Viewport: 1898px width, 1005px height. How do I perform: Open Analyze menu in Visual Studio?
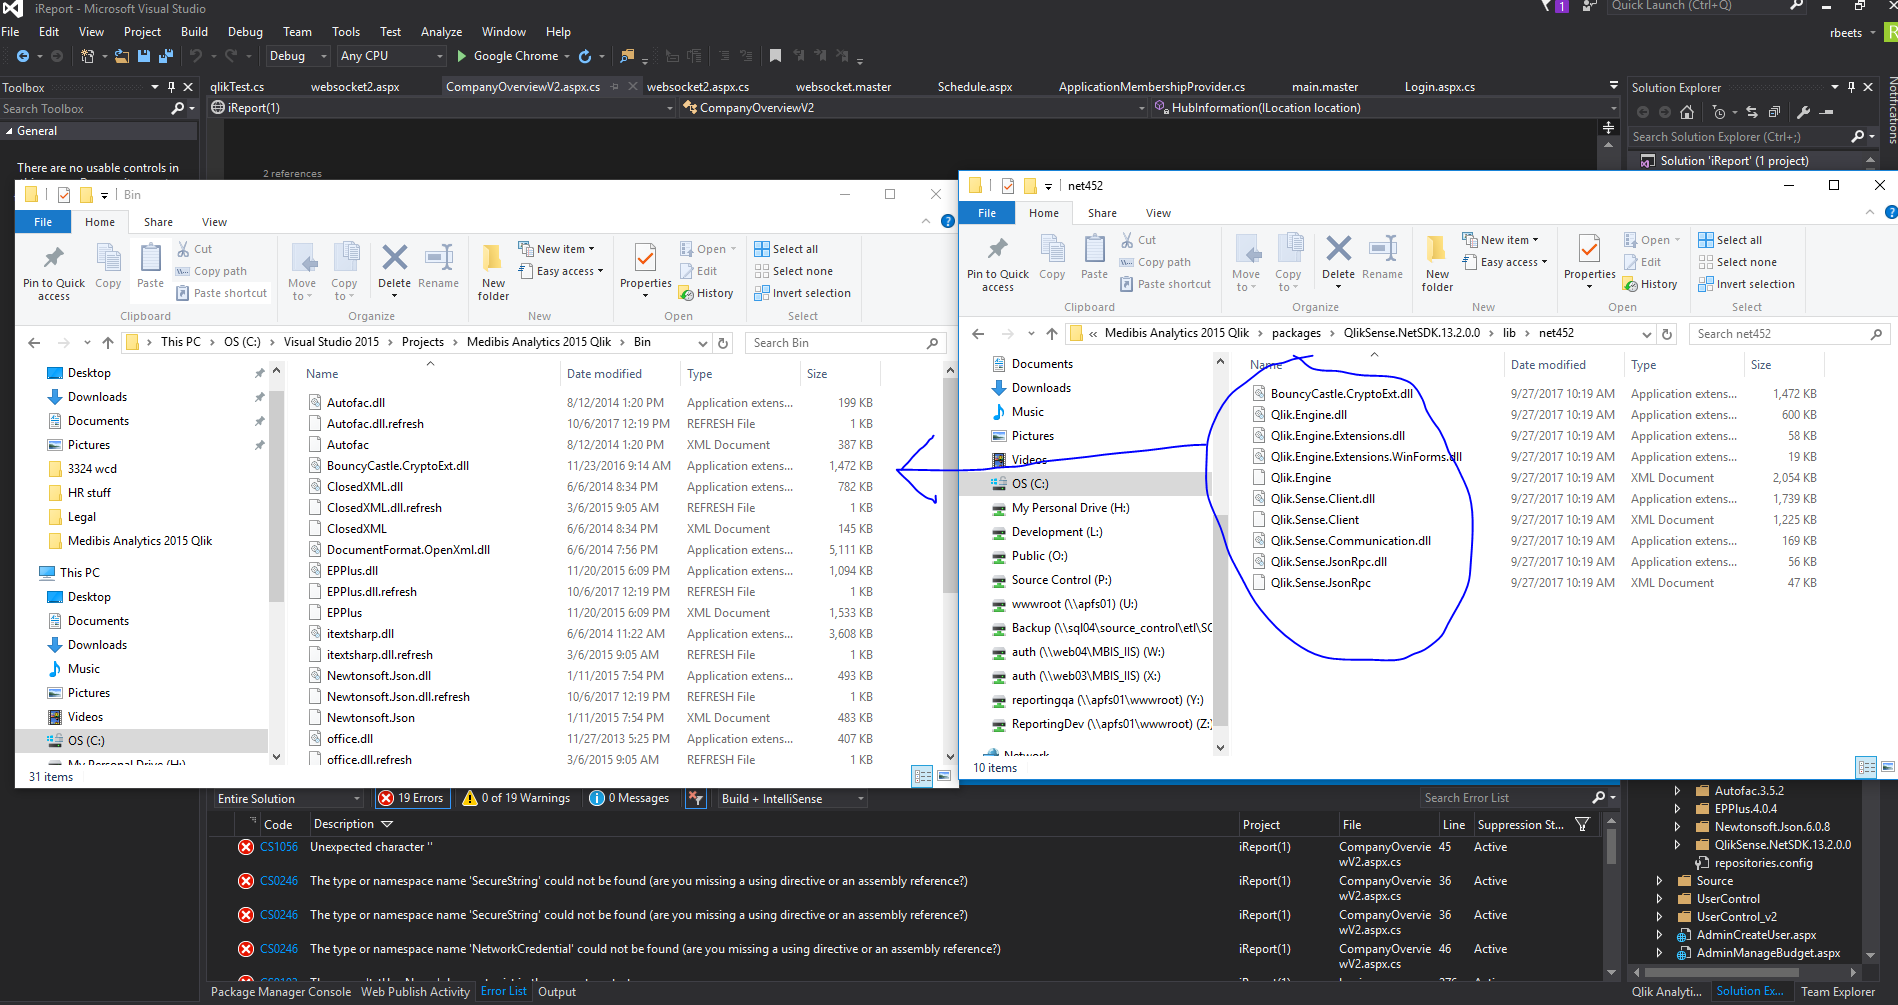pyautogui.click(x=441, y=32)
